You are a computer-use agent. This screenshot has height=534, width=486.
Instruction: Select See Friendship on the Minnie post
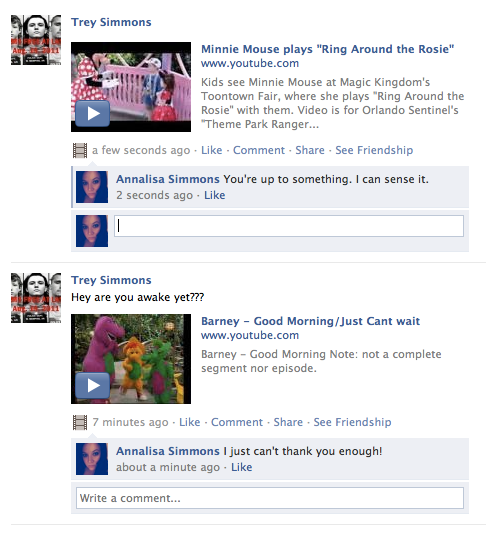pos(374,150)
